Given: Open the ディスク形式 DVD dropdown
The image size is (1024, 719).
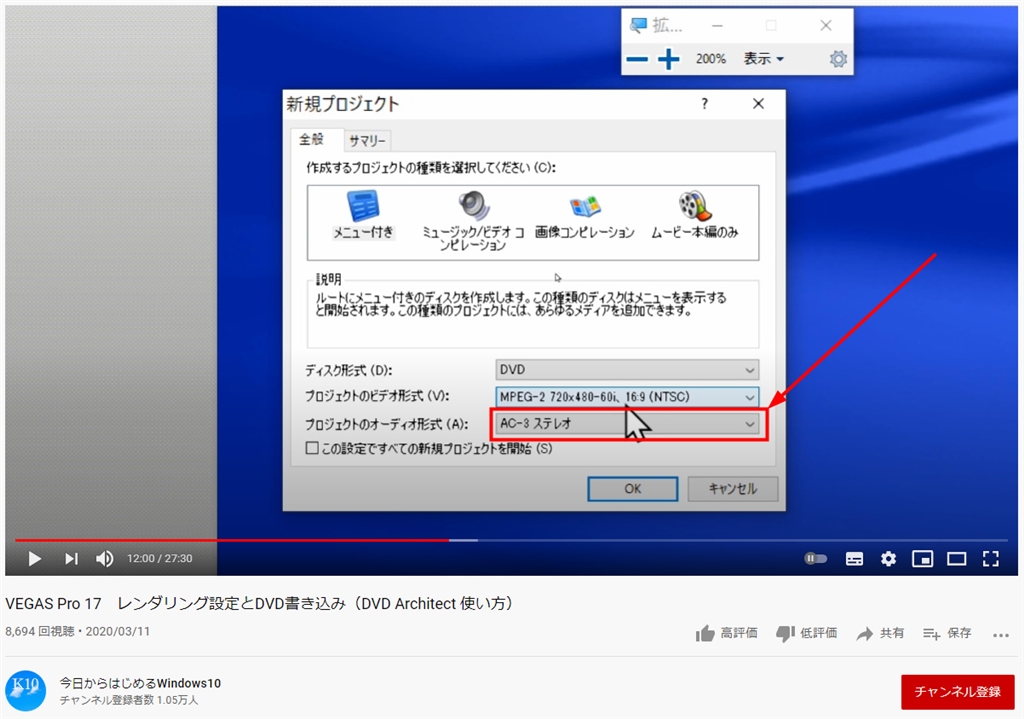Looking at the screenshot, I should 627,370.
